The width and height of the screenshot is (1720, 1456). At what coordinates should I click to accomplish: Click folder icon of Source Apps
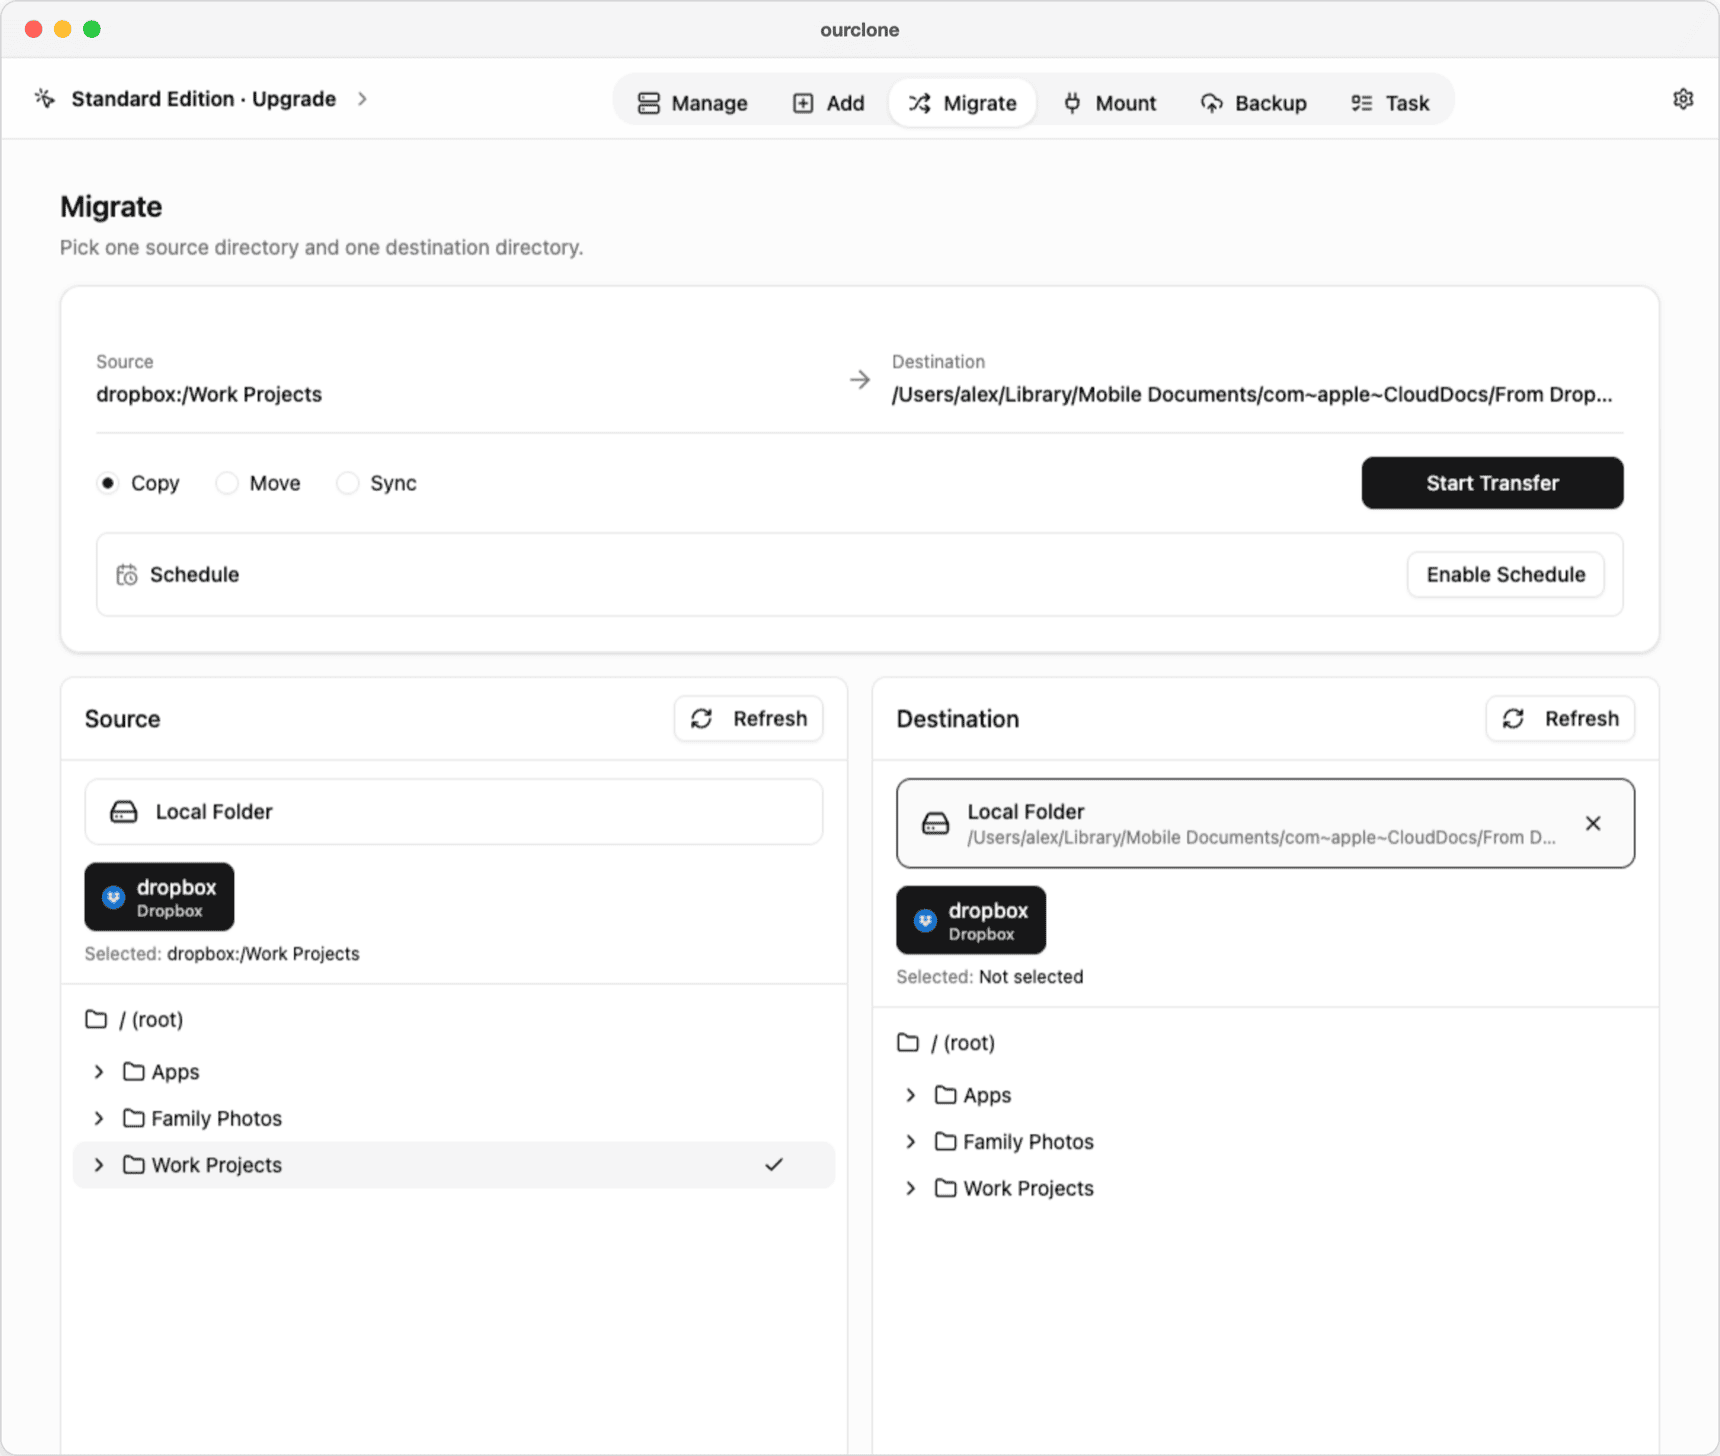pyautogui.click(x=133, y=1071)
